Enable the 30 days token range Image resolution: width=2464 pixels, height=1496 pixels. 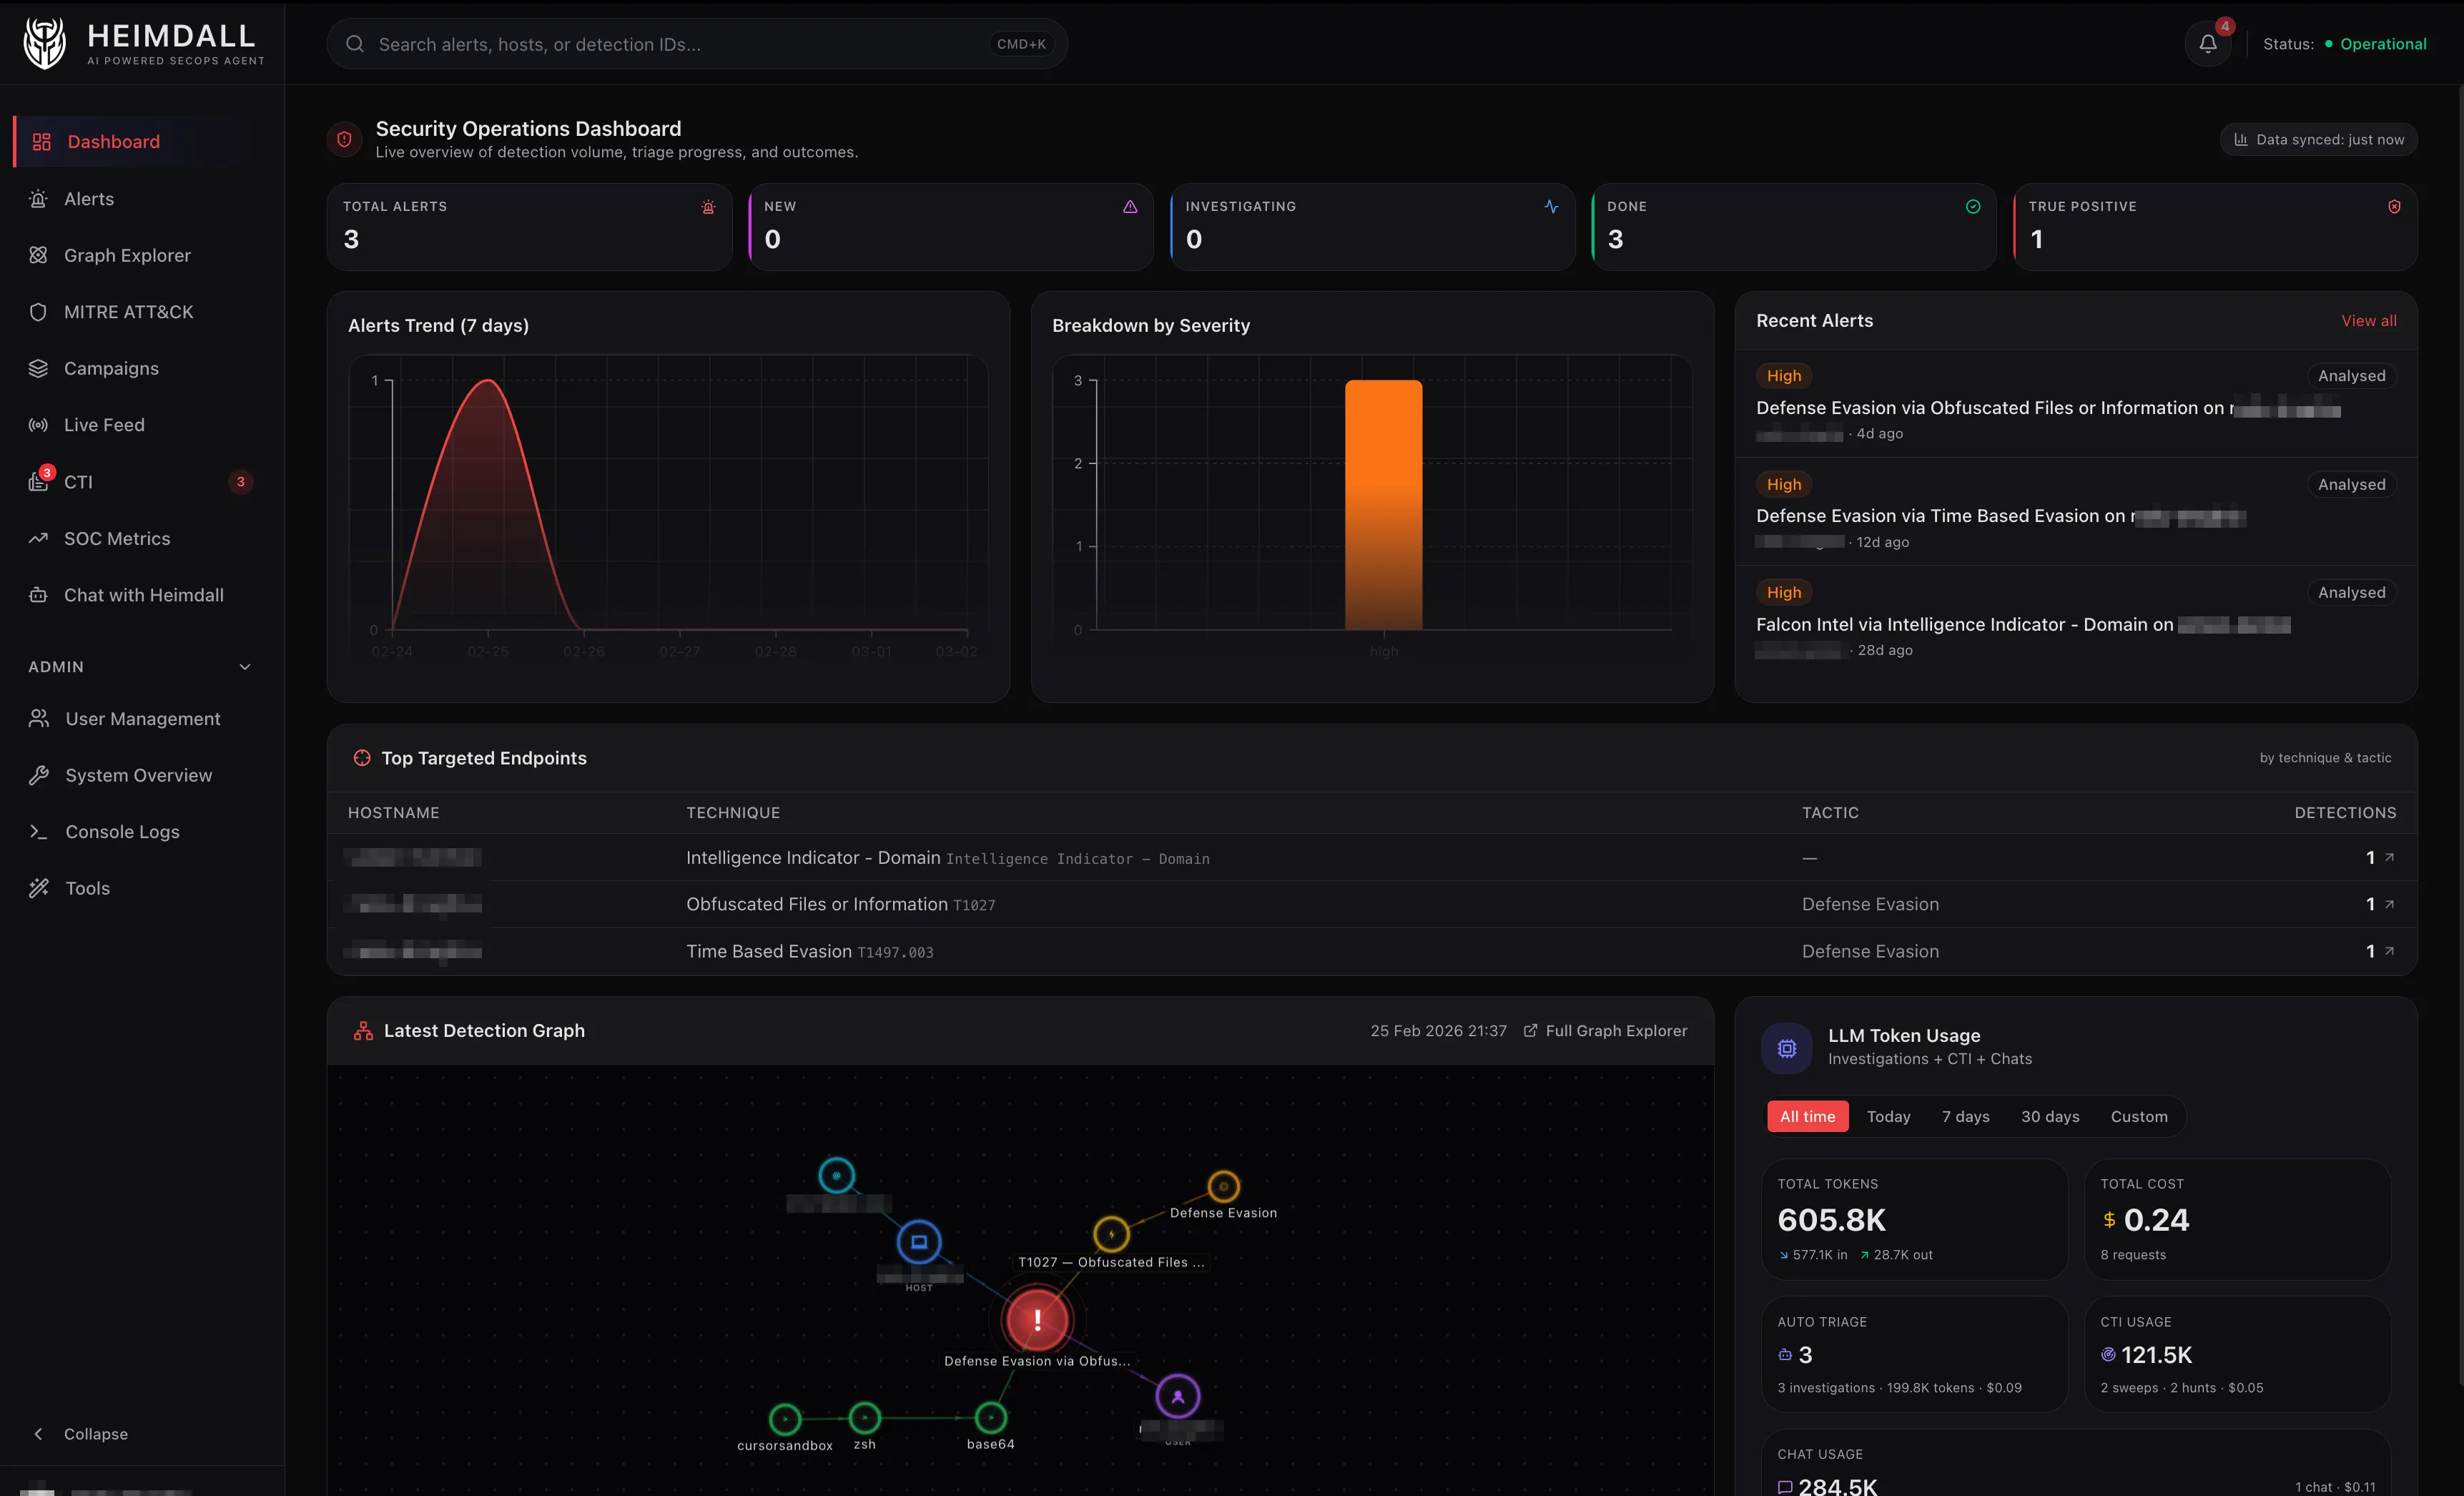pos(2049,1116)
